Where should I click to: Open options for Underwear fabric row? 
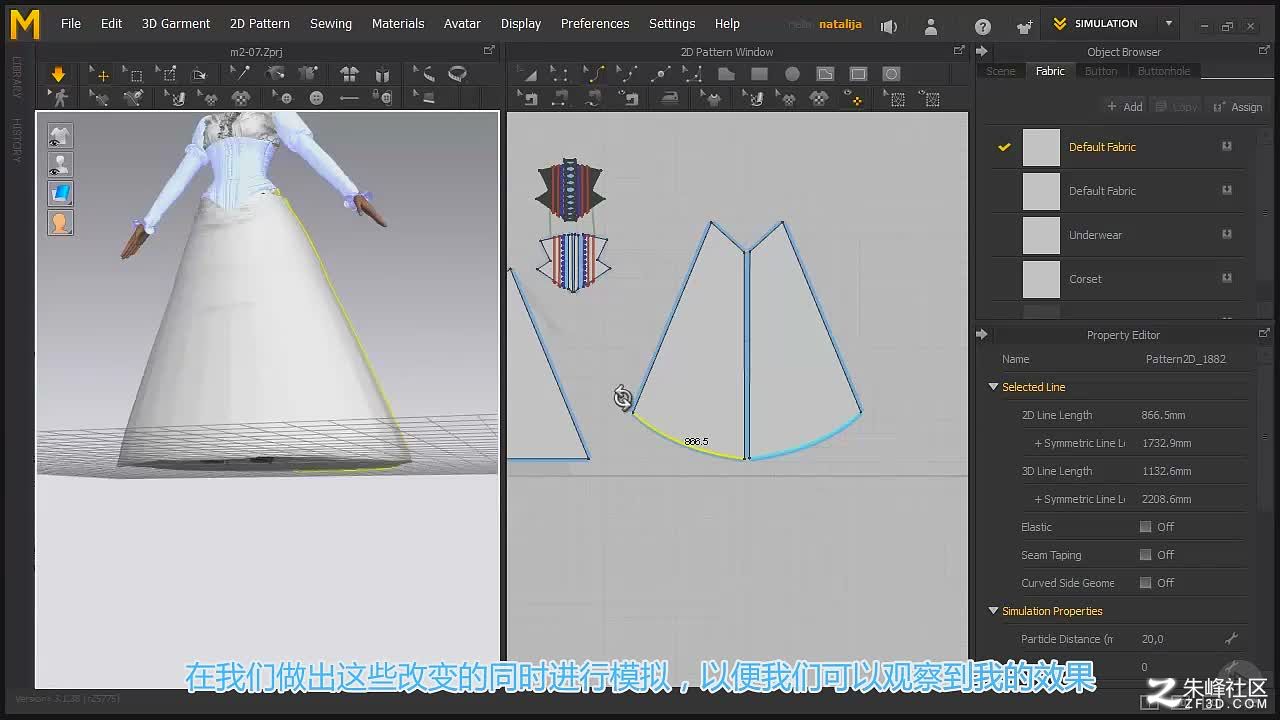(1226, 235)
